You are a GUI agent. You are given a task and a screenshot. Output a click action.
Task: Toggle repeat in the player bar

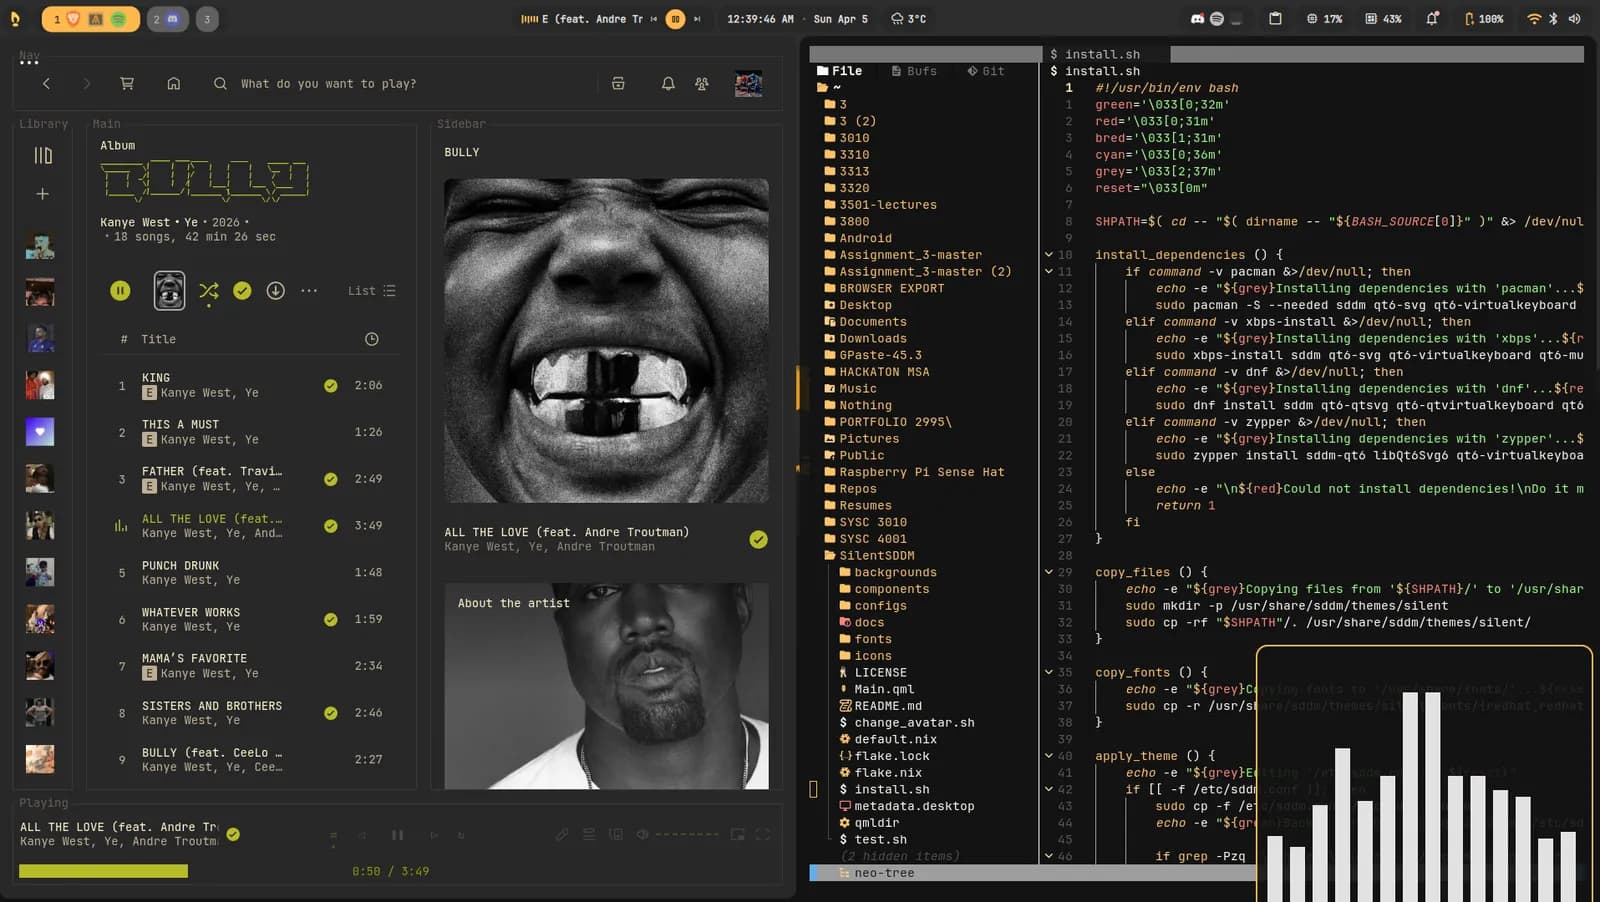point(461,834)
